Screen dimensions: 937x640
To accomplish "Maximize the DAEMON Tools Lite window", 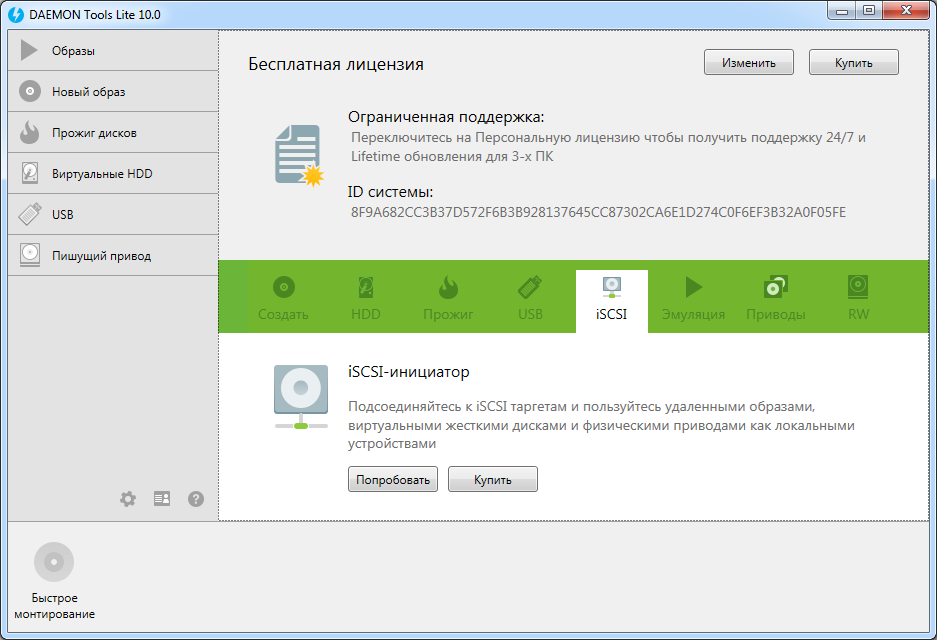I will pos(869,11).
